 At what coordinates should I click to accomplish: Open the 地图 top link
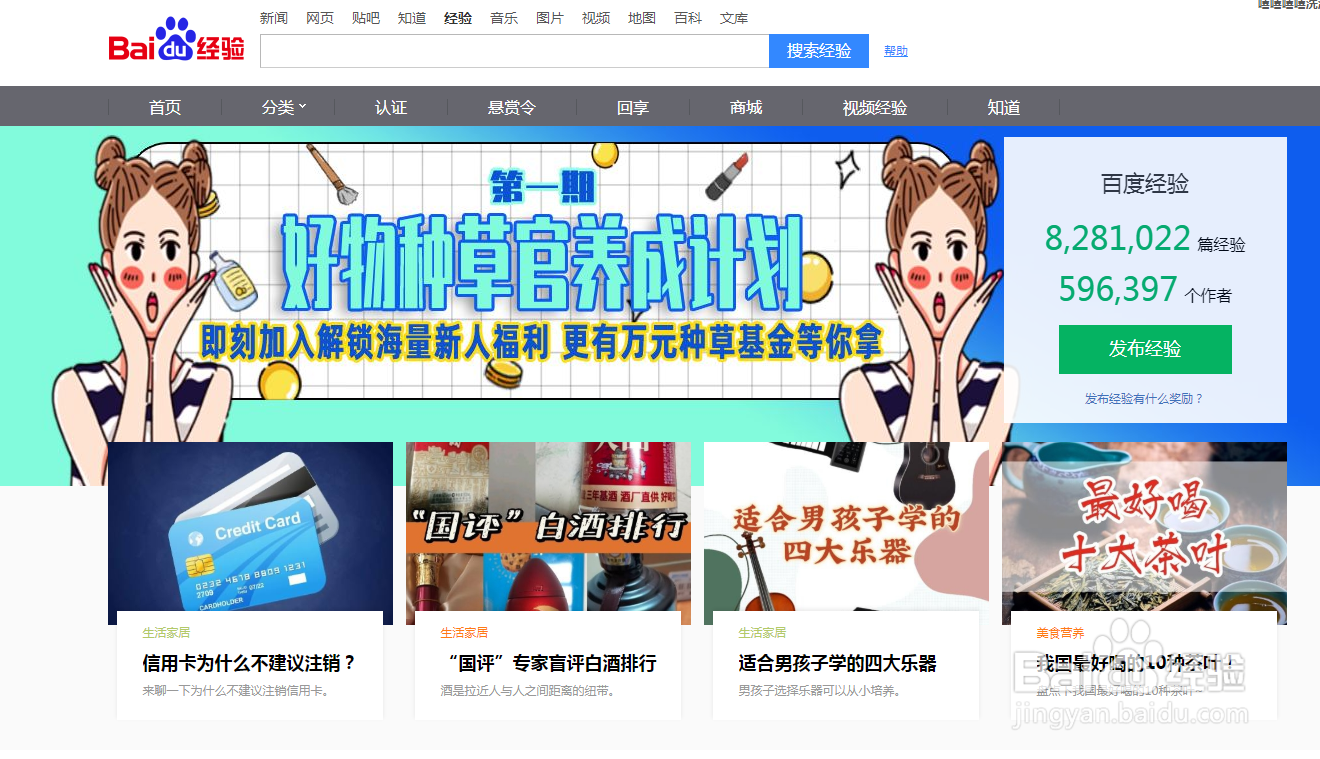tap(642, 18)
